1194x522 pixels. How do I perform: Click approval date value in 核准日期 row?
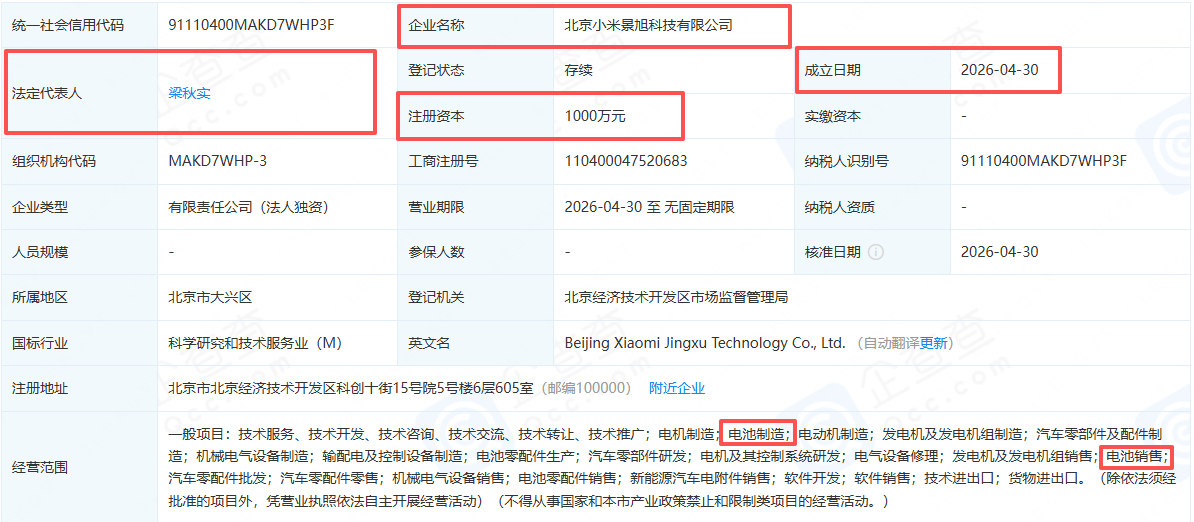point(1000,252)
